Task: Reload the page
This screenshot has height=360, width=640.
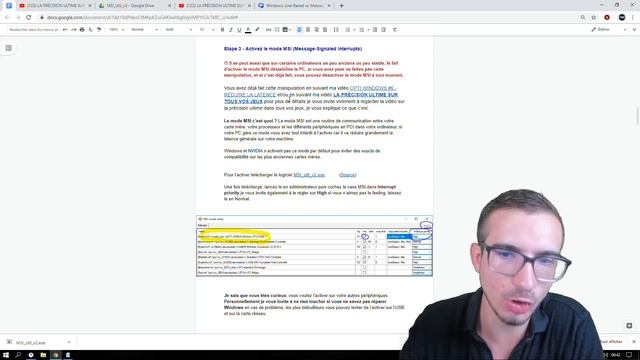Action: coord(29,18)
